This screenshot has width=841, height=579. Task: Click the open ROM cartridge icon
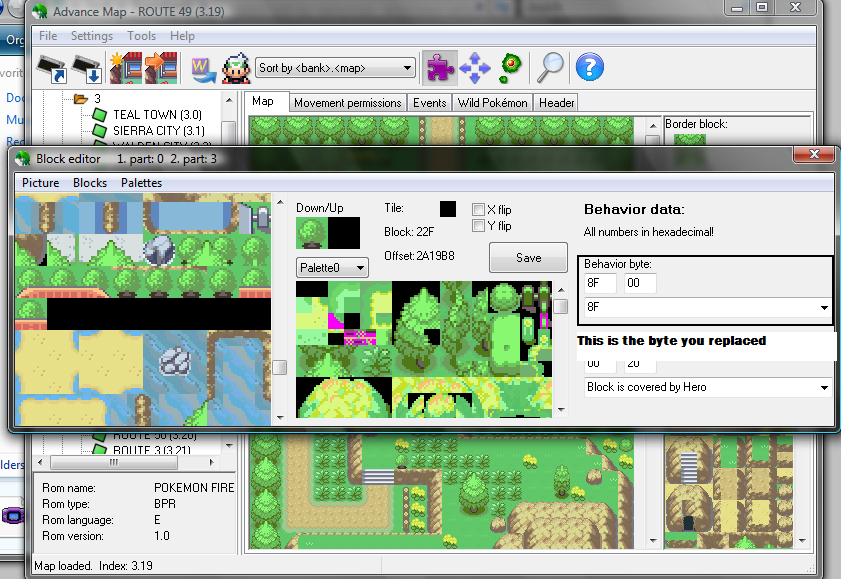51,68
